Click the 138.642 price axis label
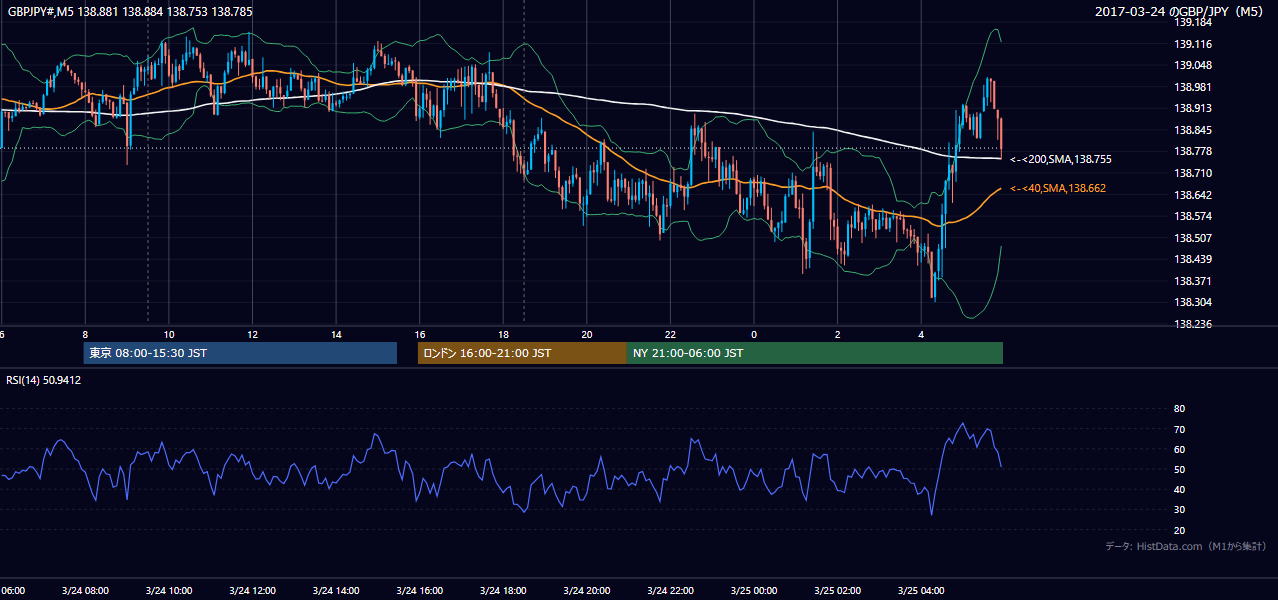 pos(1193,195)
